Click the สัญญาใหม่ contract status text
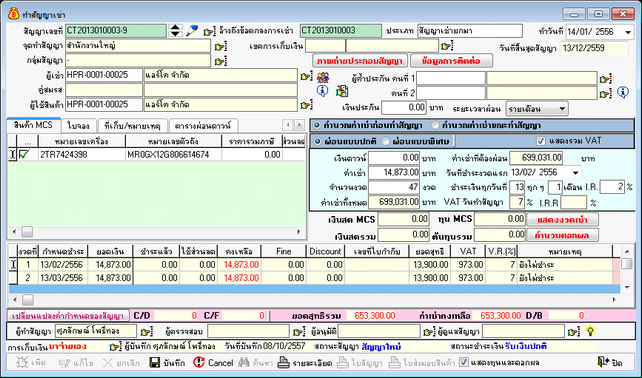The height and width of the screenshot is (378, 642). coord(381,346)
